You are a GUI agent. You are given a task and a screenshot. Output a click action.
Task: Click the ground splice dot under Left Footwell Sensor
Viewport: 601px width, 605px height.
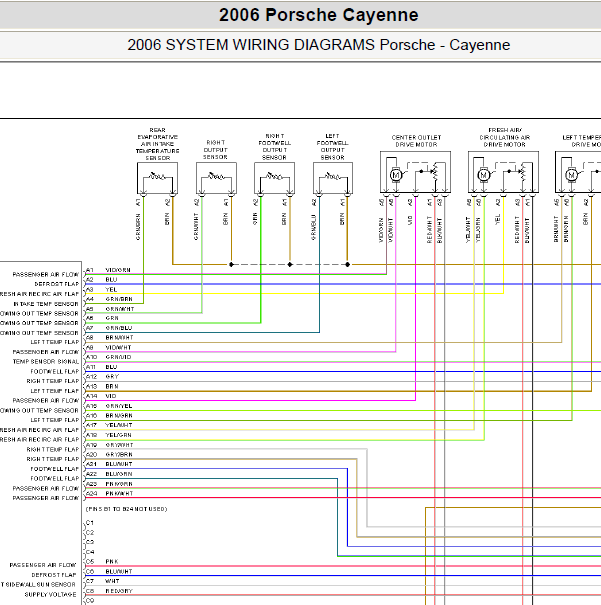coord(348,265)
